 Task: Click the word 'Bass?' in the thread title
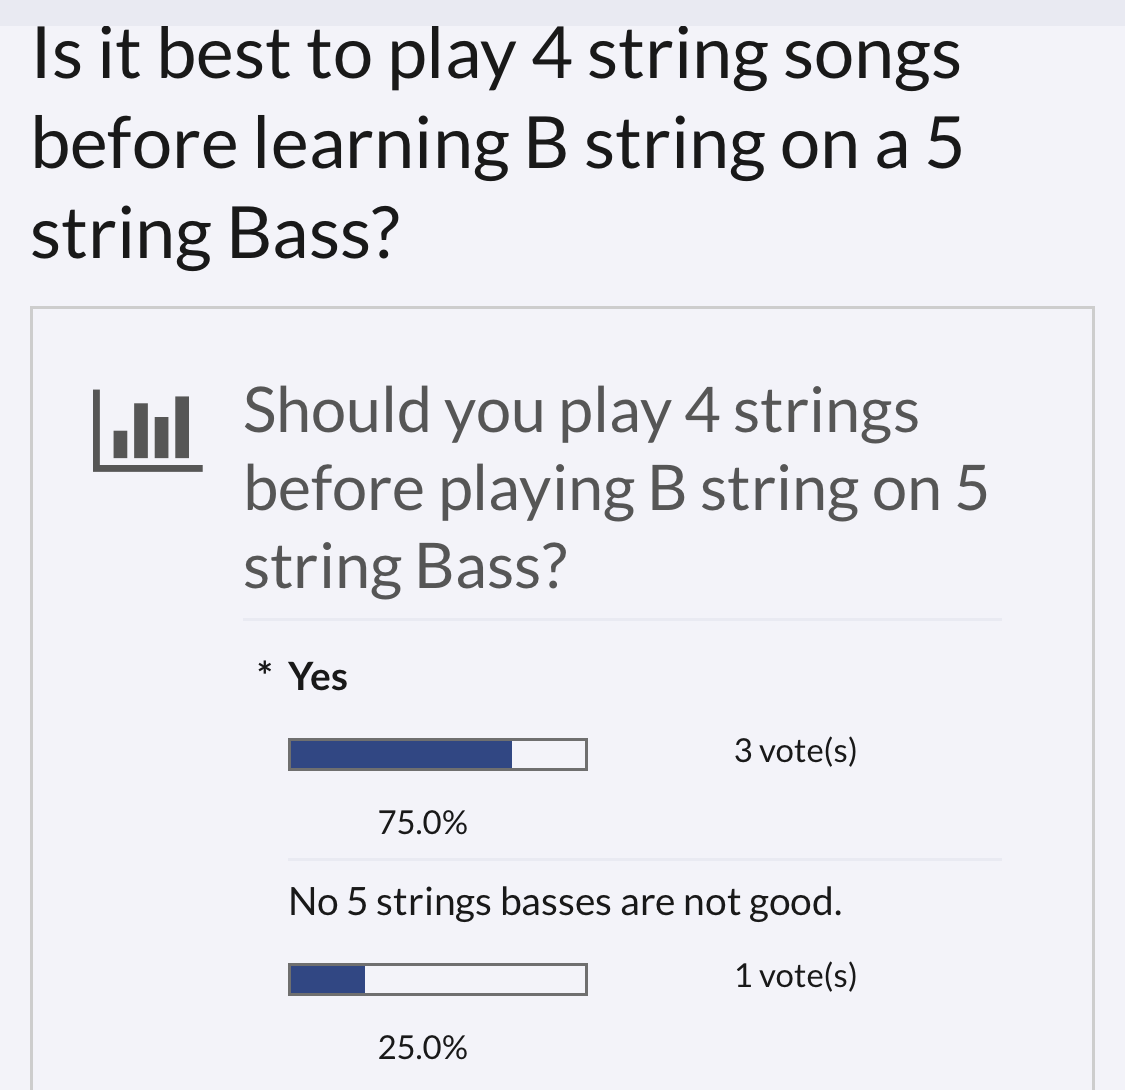(313, 235)
